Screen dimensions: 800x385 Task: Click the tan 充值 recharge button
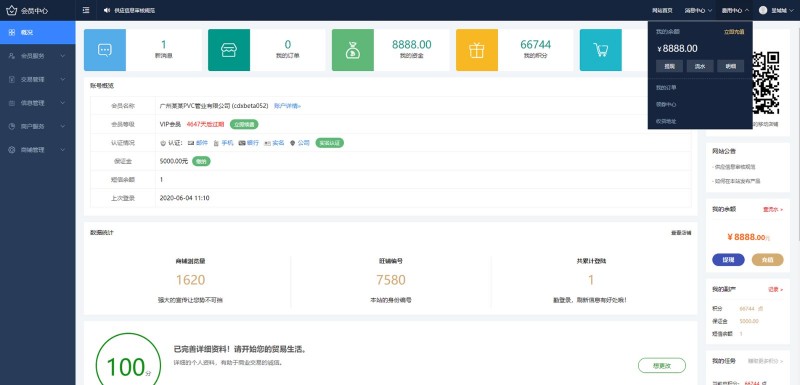(767, 260)
